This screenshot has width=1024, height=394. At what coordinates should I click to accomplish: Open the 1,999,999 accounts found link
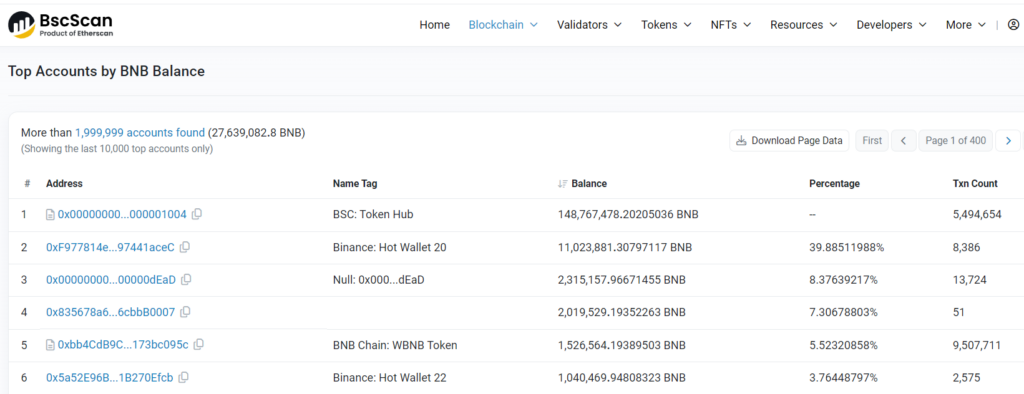tap(140, 133)
